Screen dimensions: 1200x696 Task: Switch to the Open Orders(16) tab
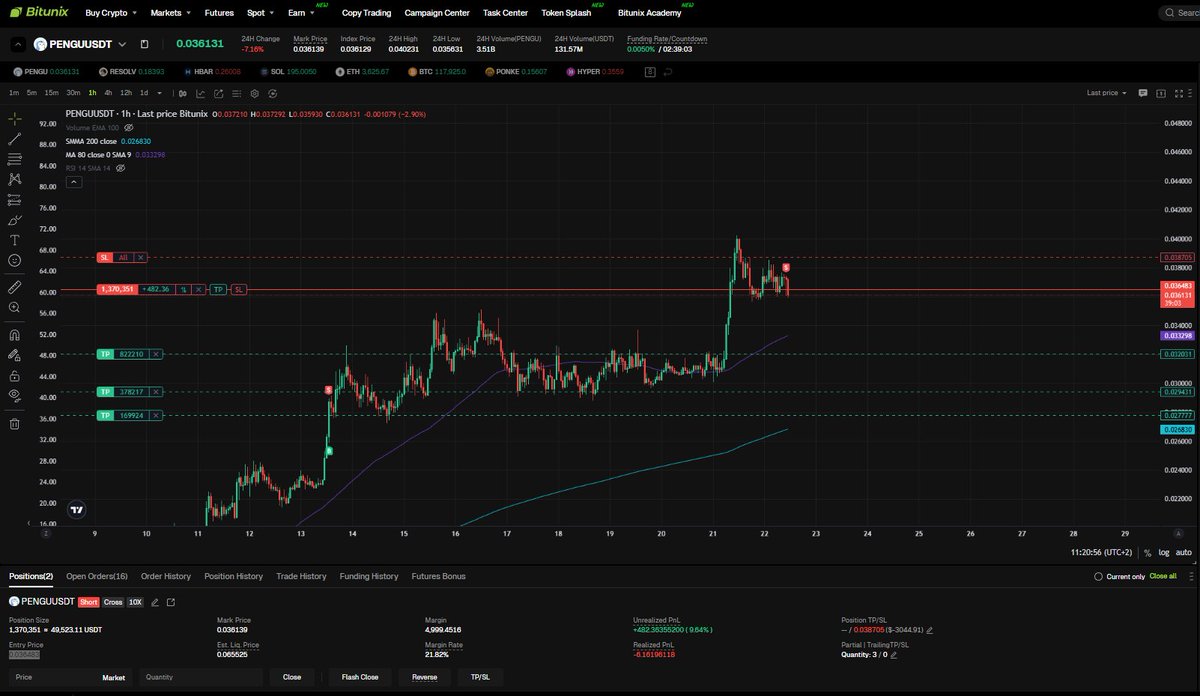click(x=97, y=576)
